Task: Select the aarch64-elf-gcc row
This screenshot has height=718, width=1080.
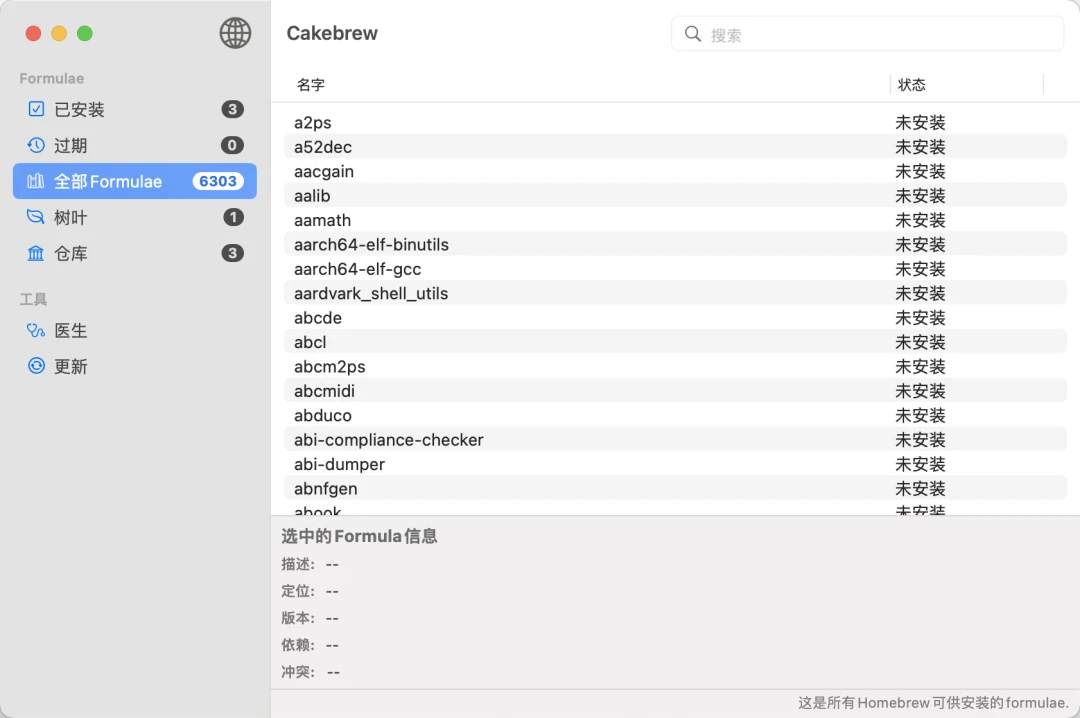Action: pos(676,269)
